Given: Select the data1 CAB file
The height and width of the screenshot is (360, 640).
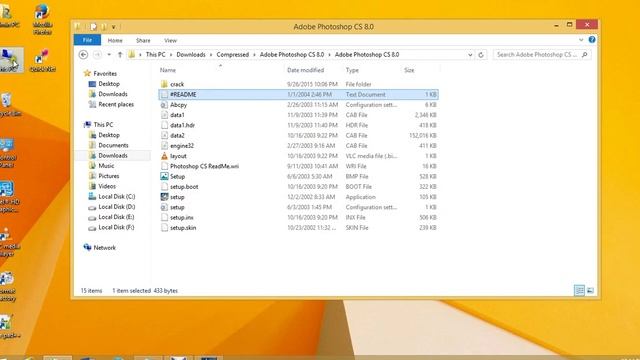Looking at the screenshot, I should pos(298,115).
